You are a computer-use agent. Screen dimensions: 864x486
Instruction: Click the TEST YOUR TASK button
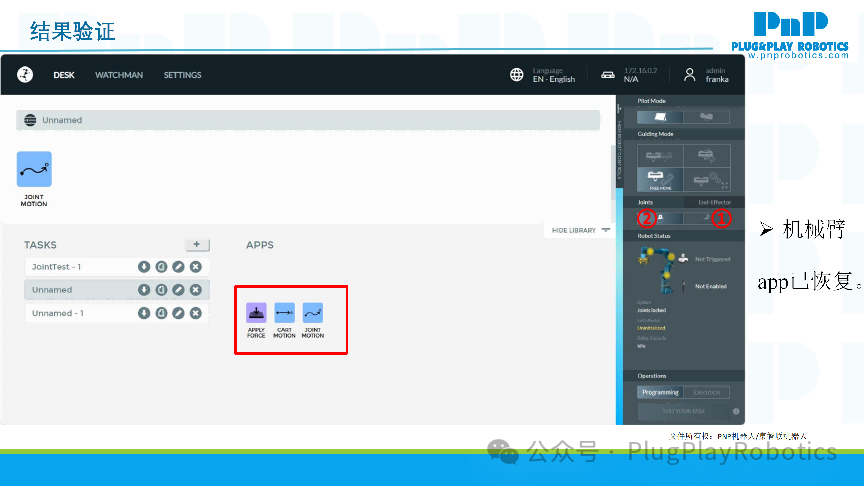[x=684, y=411]
